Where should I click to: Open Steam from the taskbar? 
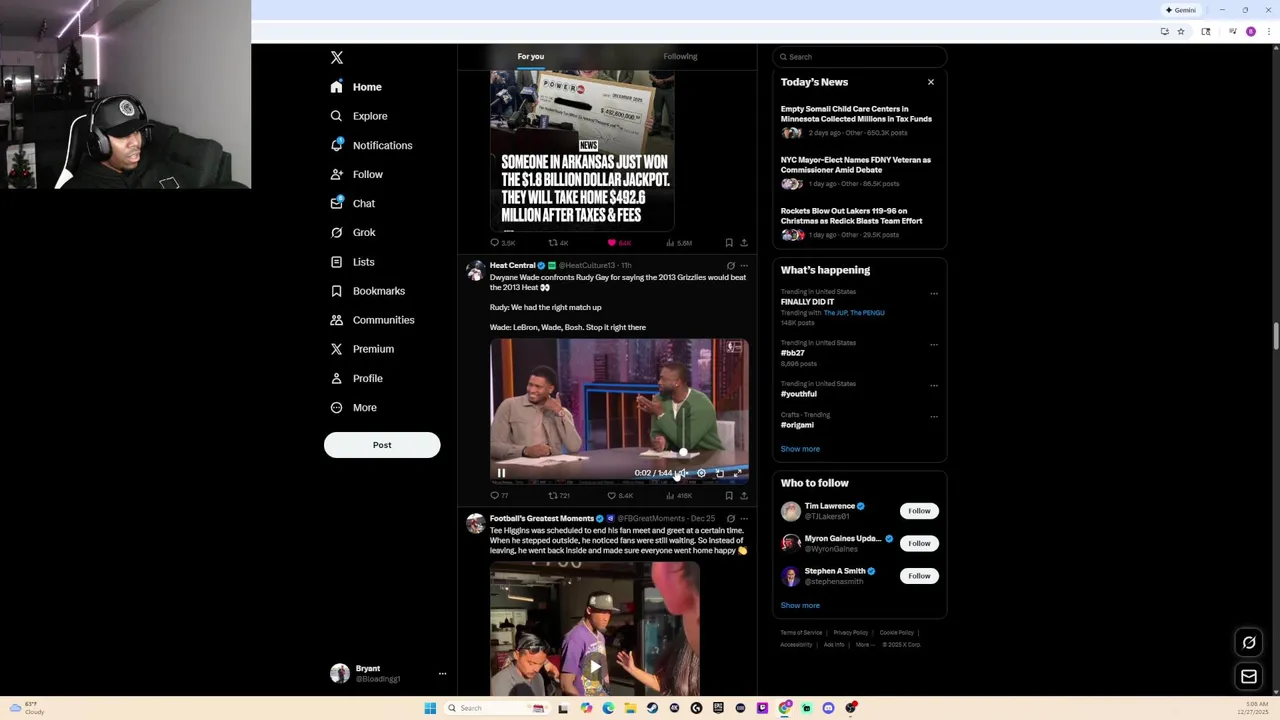click(652, 708)
